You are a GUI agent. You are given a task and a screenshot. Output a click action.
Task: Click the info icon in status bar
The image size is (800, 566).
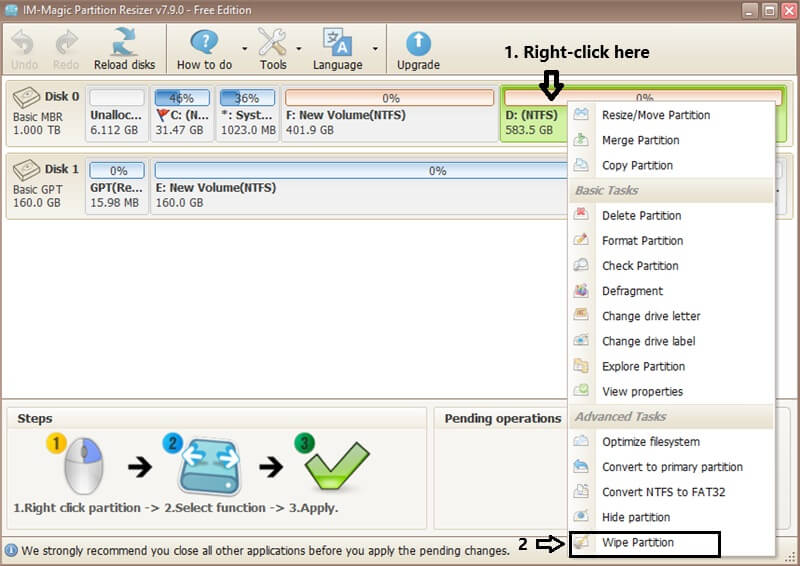pos(11,550)
